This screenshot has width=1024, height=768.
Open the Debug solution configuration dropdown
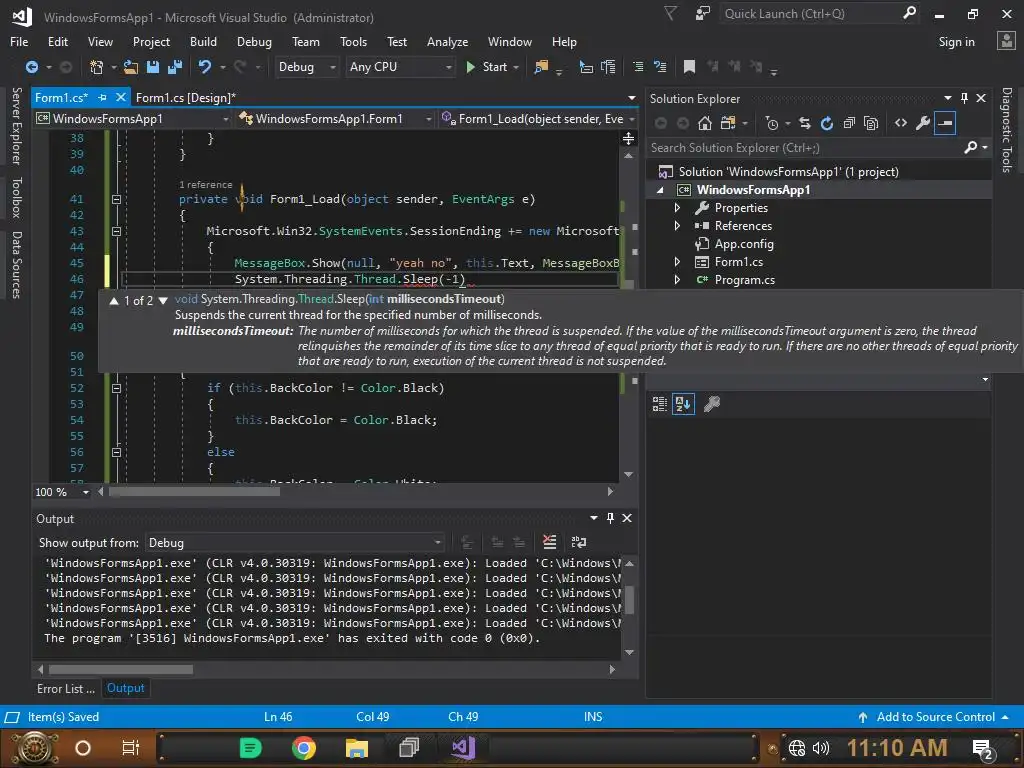pos(306,67)
